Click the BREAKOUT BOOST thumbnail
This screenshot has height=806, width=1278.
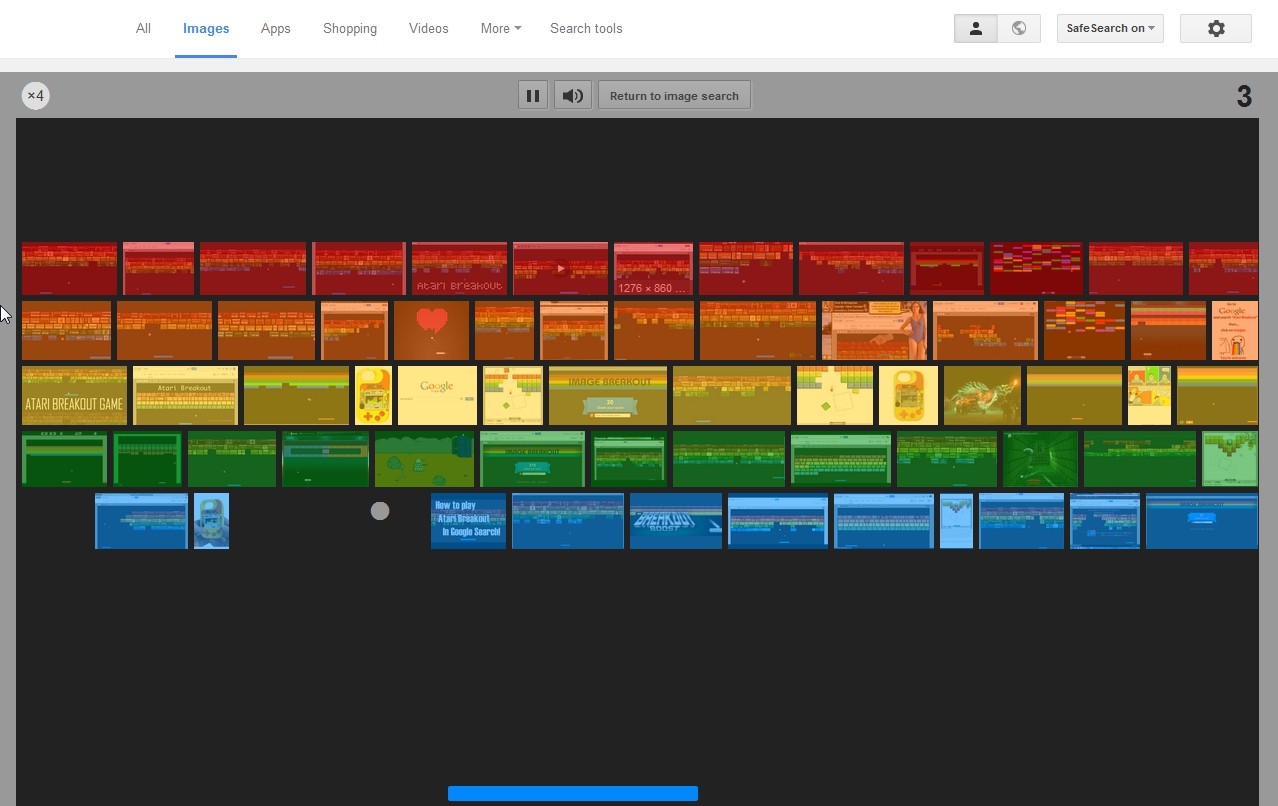[676, 521]
